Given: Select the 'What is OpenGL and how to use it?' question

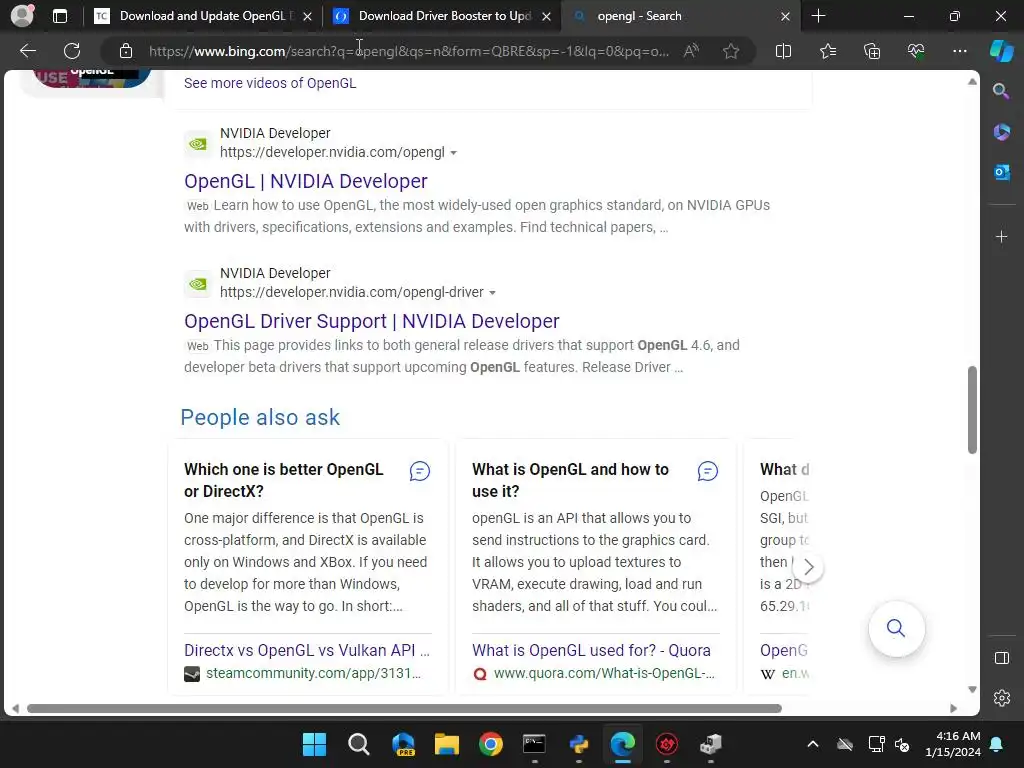Looking at the screenshot, I should (570, 480).
